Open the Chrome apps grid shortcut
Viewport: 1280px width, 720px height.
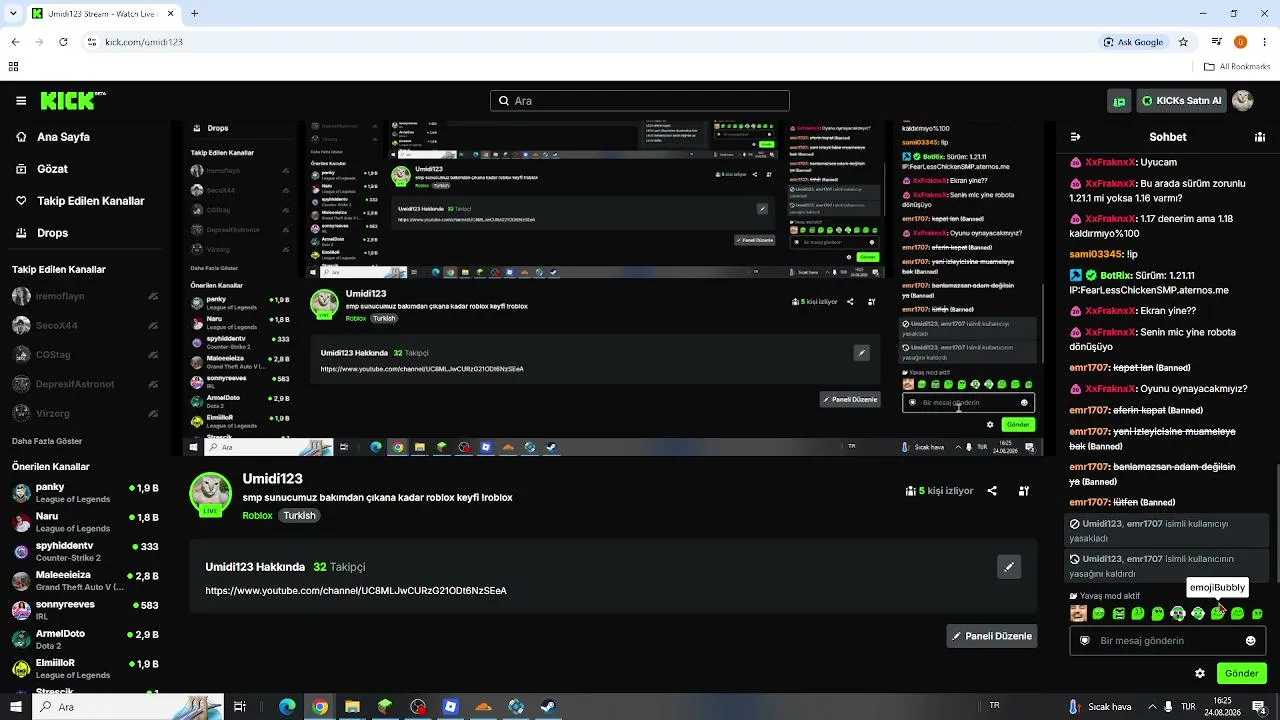[13, 67]
